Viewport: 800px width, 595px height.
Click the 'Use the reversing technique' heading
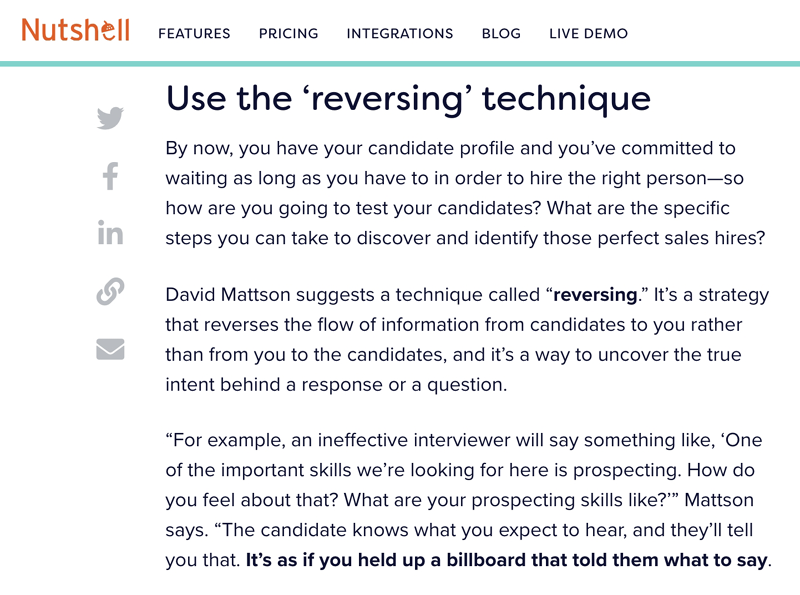[408, 98]
